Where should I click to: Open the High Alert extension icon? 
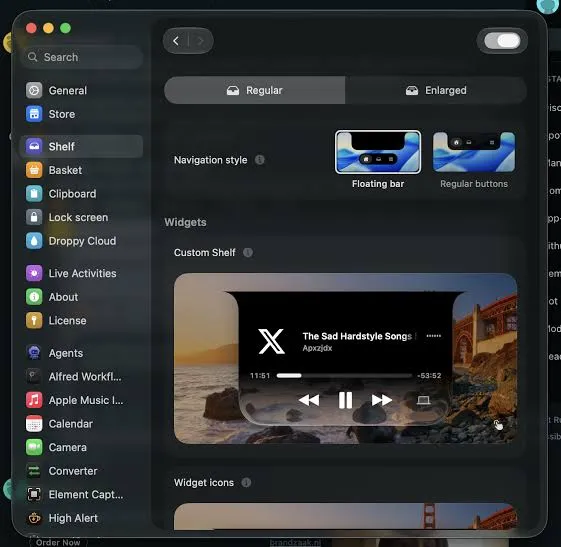click(34, 518)
